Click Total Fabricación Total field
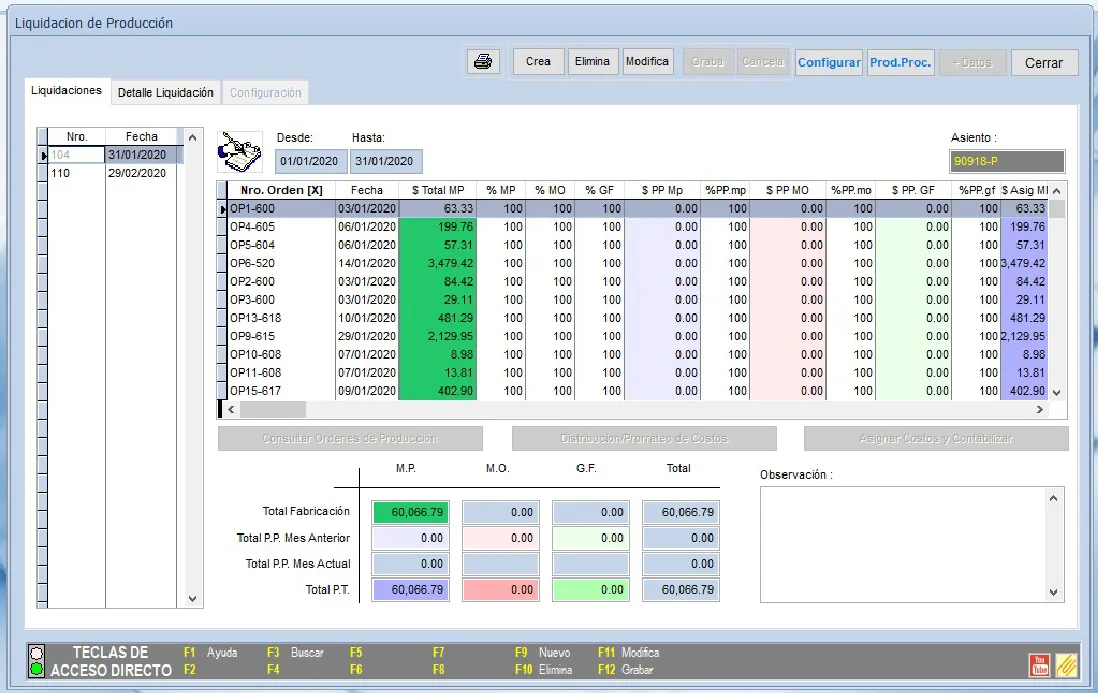The image size is (1099, 694). (x=681, y=512)
